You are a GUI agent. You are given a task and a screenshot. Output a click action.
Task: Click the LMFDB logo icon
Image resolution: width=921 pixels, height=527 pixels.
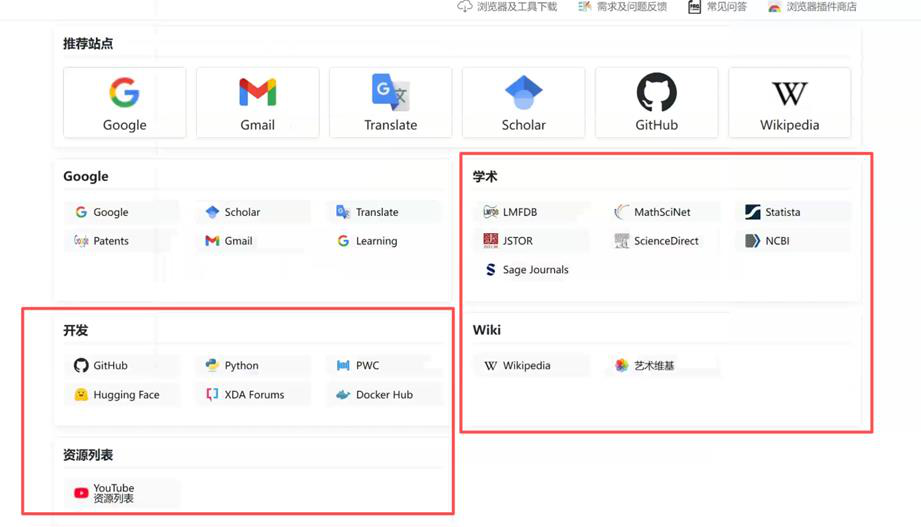point(490,212)
